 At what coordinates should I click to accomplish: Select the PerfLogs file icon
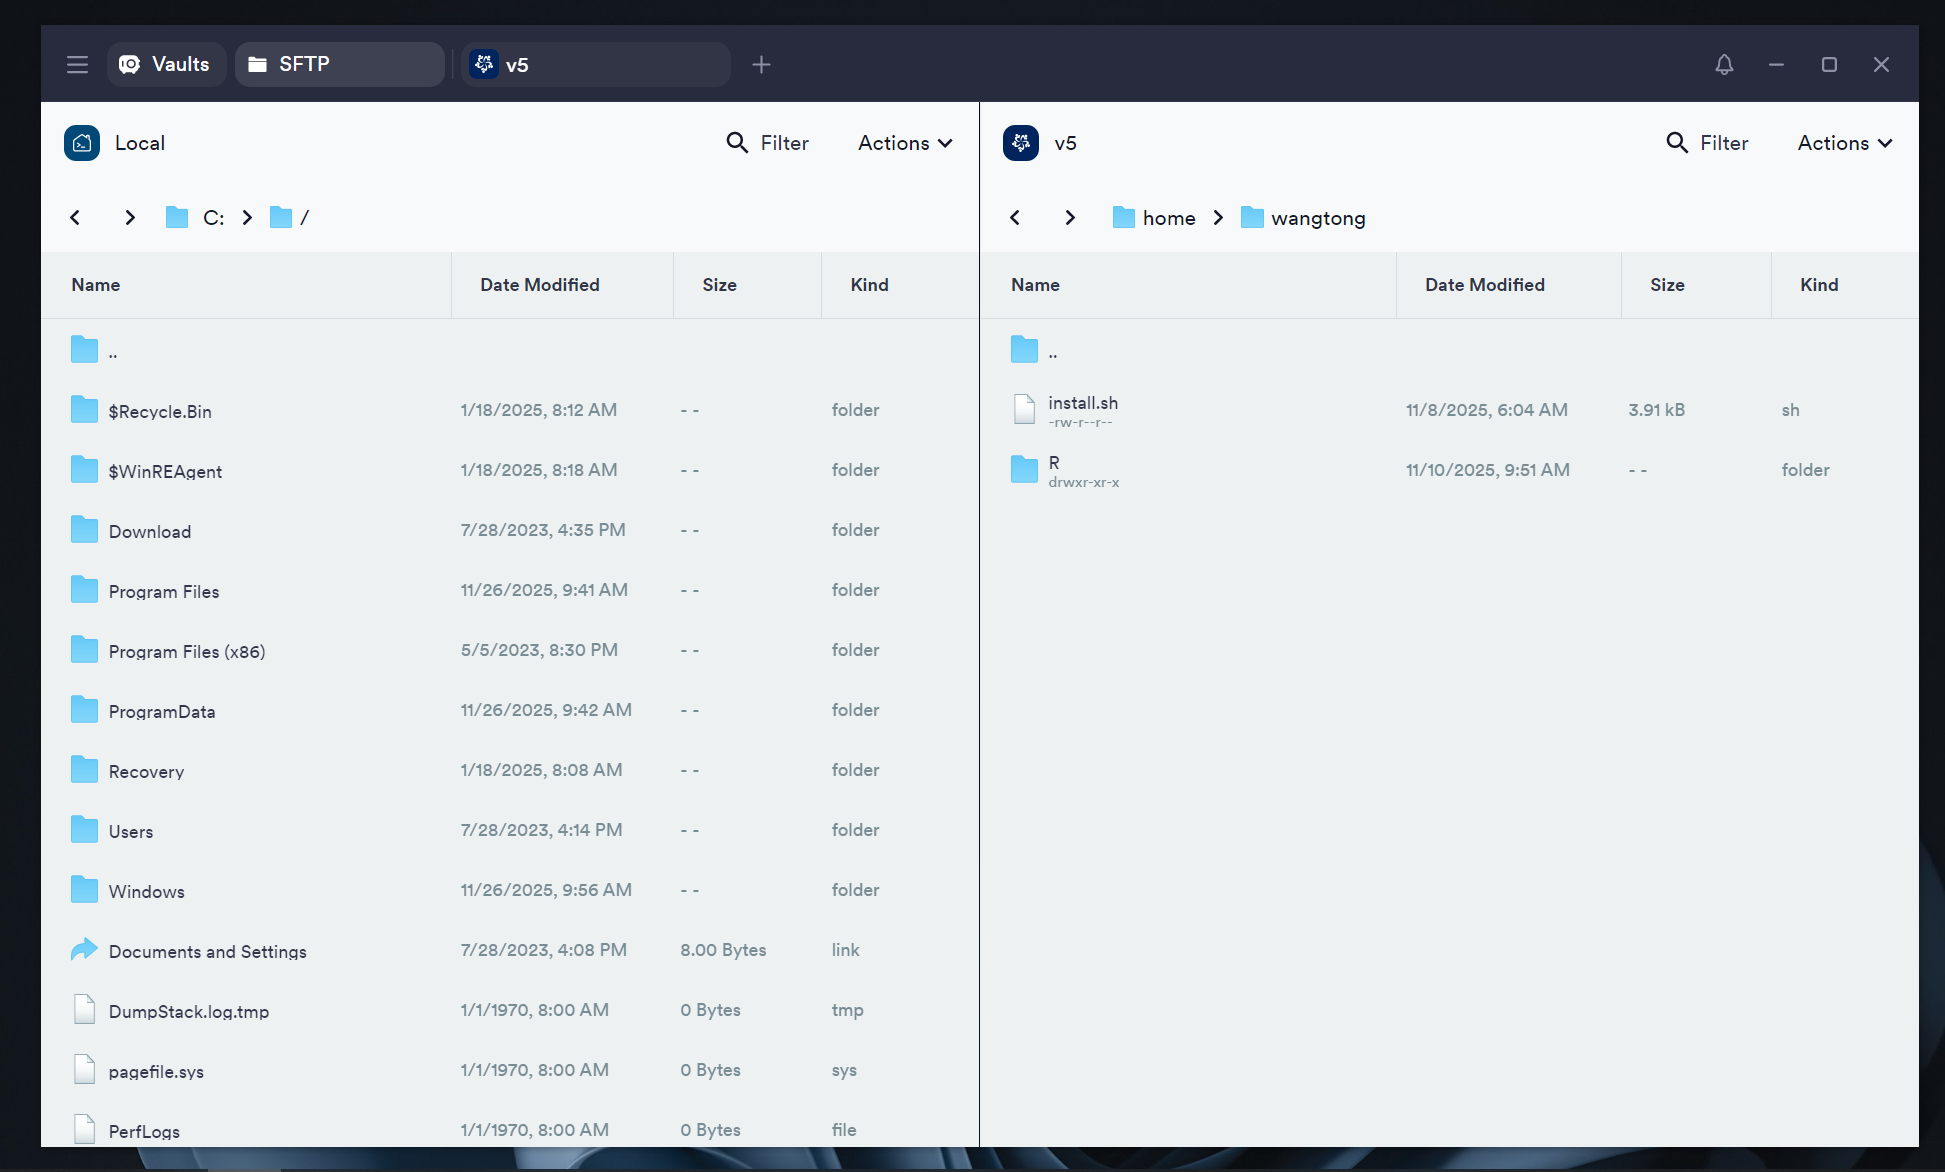tap(85, 1130)
